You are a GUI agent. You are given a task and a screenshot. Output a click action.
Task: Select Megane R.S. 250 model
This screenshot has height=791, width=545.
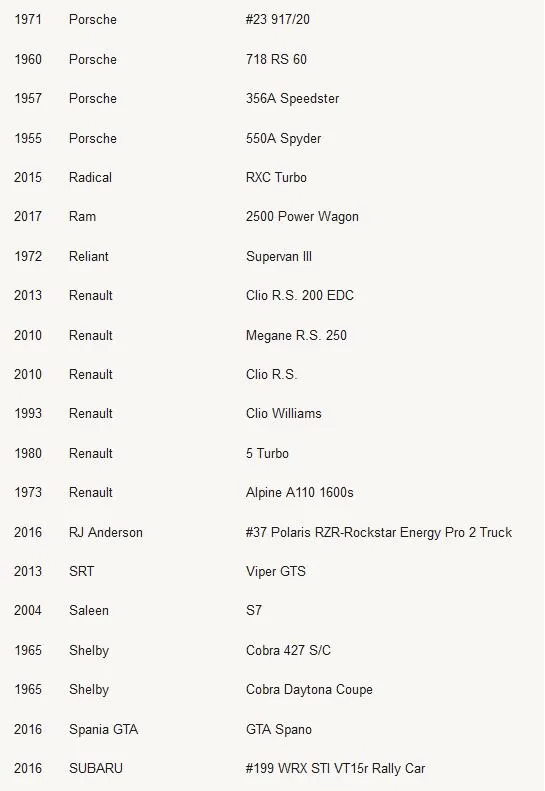pyautogui.click(x=296, y=335)
